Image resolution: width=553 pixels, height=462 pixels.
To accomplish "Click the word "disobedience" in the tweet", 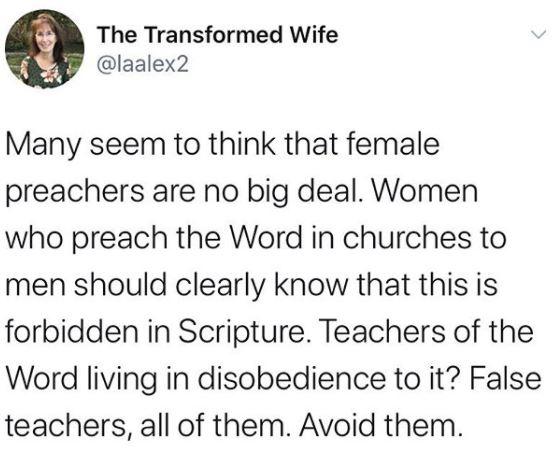I will click(292, 378).
